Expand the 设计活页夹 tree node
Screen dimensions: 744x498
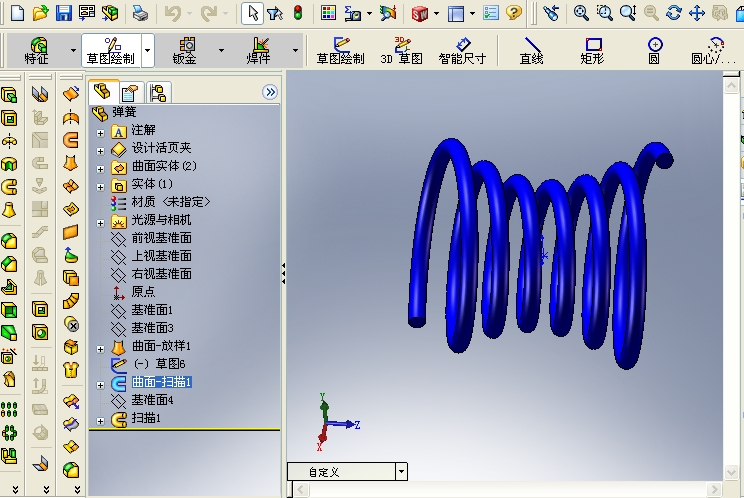(100, 151)
